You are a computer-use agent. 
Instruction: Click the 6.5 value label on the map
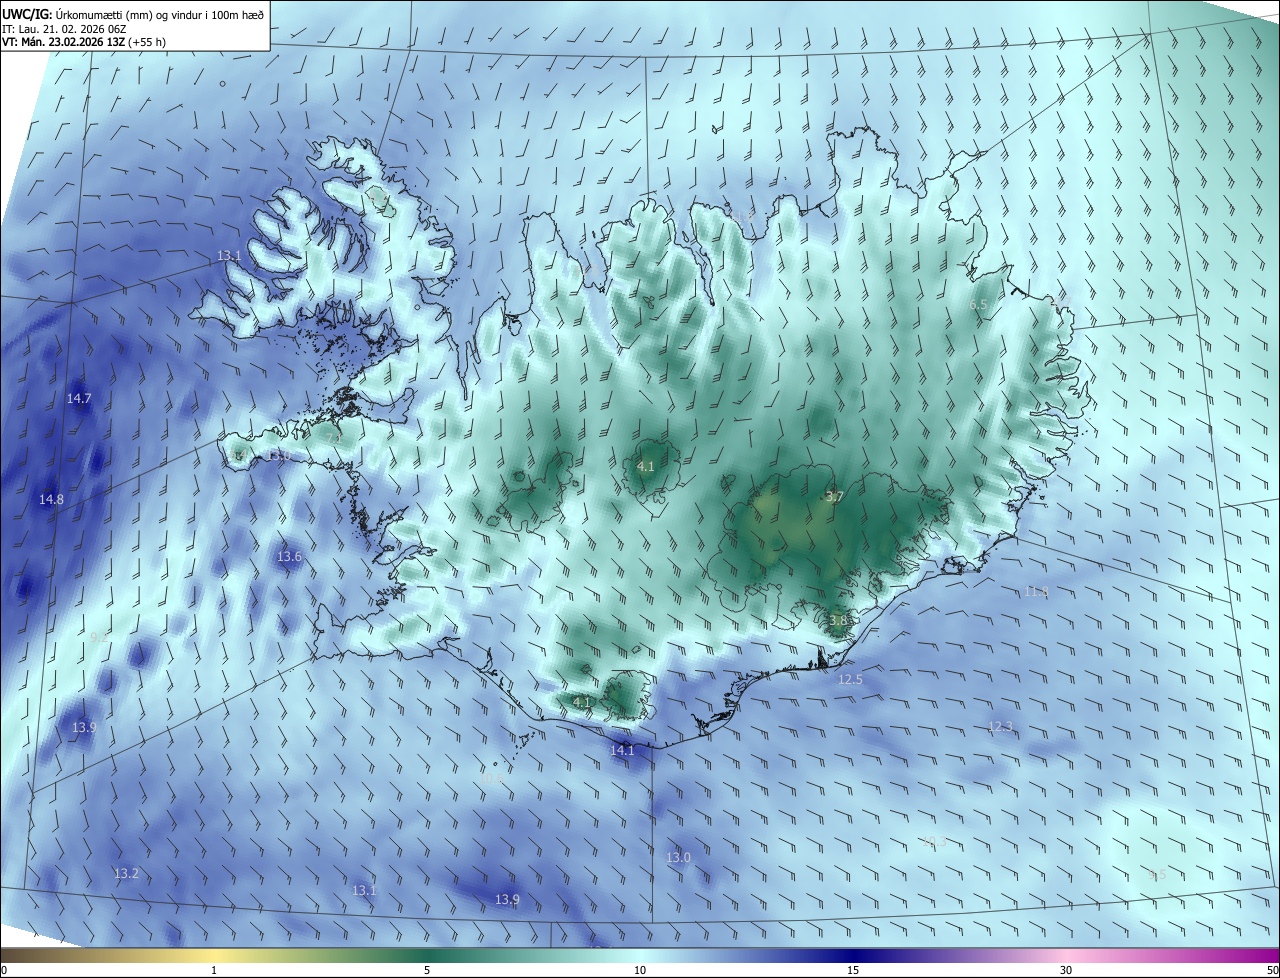click(978, 304)
